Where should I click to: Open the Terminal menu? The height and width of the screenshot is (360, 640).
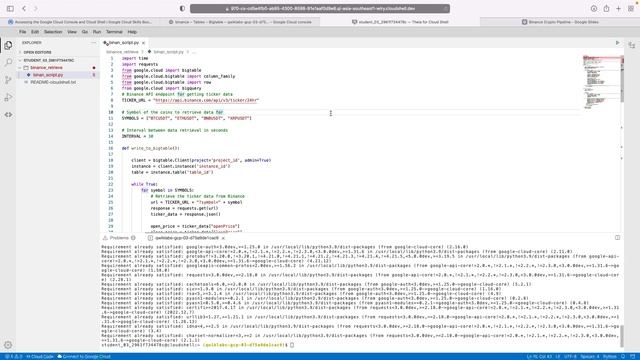tap(114, 32)
